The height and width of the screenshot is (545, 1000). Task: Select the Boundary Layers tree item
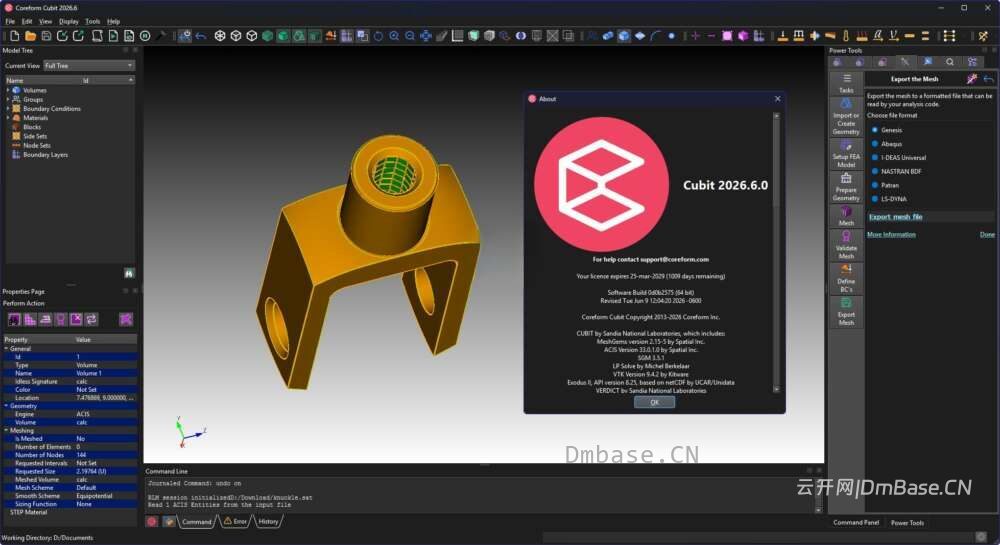[x=45, y=155]
